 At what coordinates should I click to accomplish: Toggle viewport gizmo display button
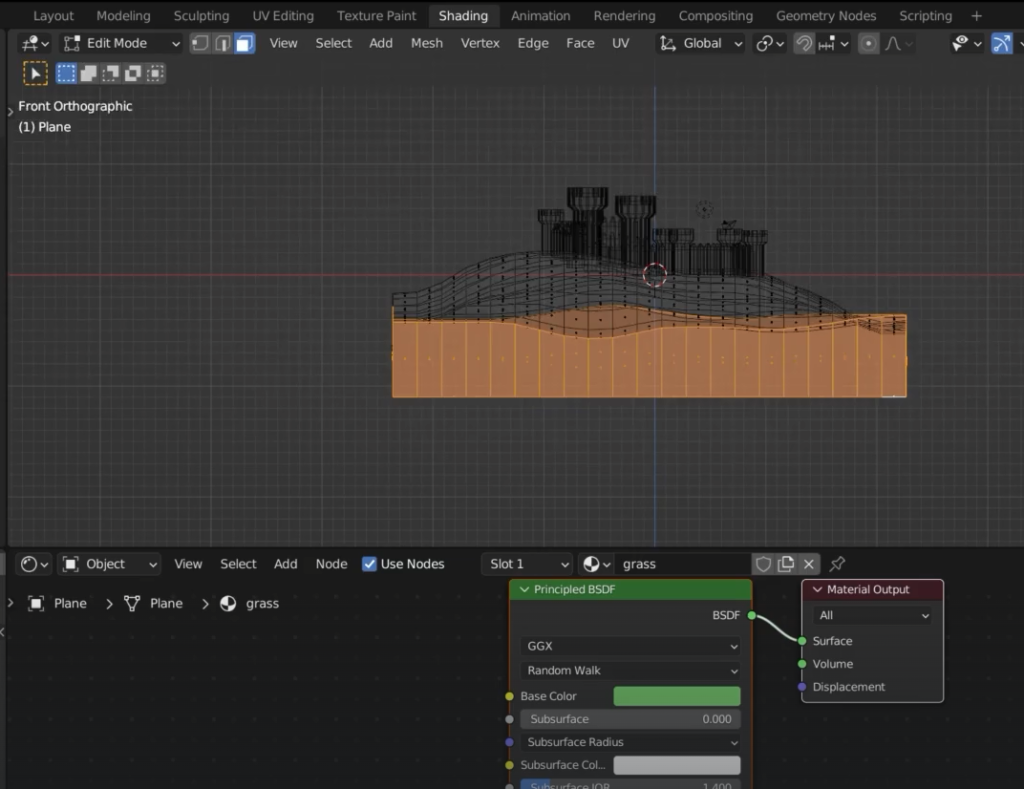[x=1001, y=43]
